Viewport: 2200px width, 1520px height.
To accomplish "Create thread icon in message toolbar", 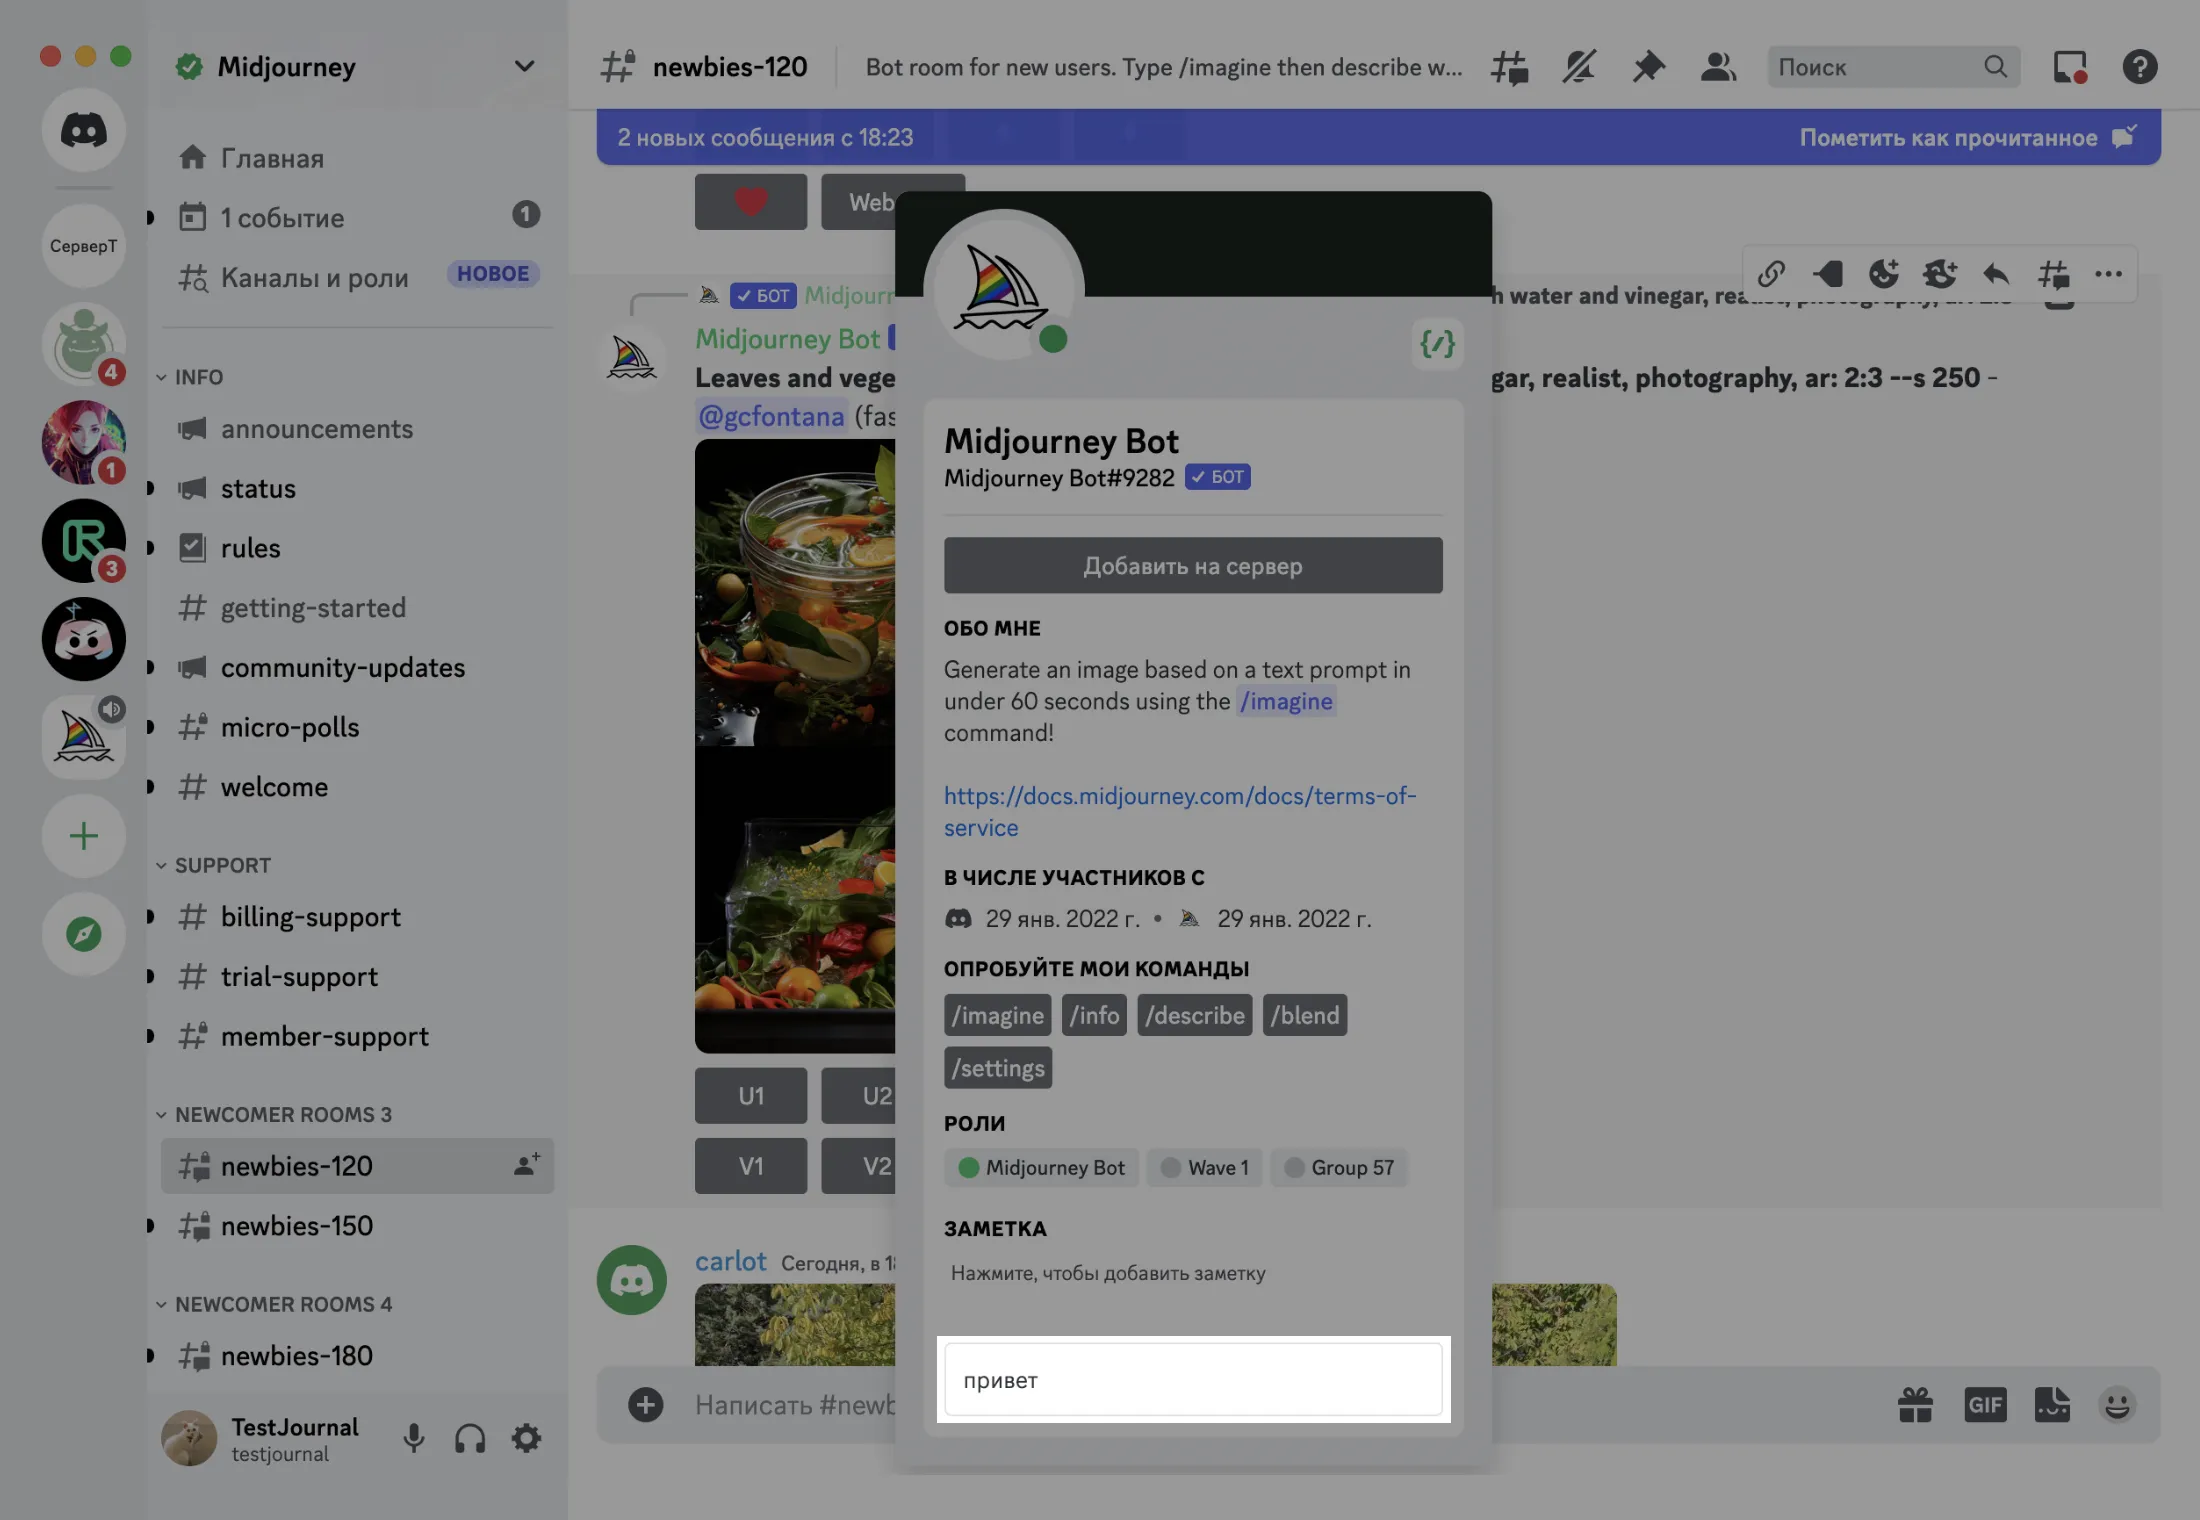I will point(2053,274).
